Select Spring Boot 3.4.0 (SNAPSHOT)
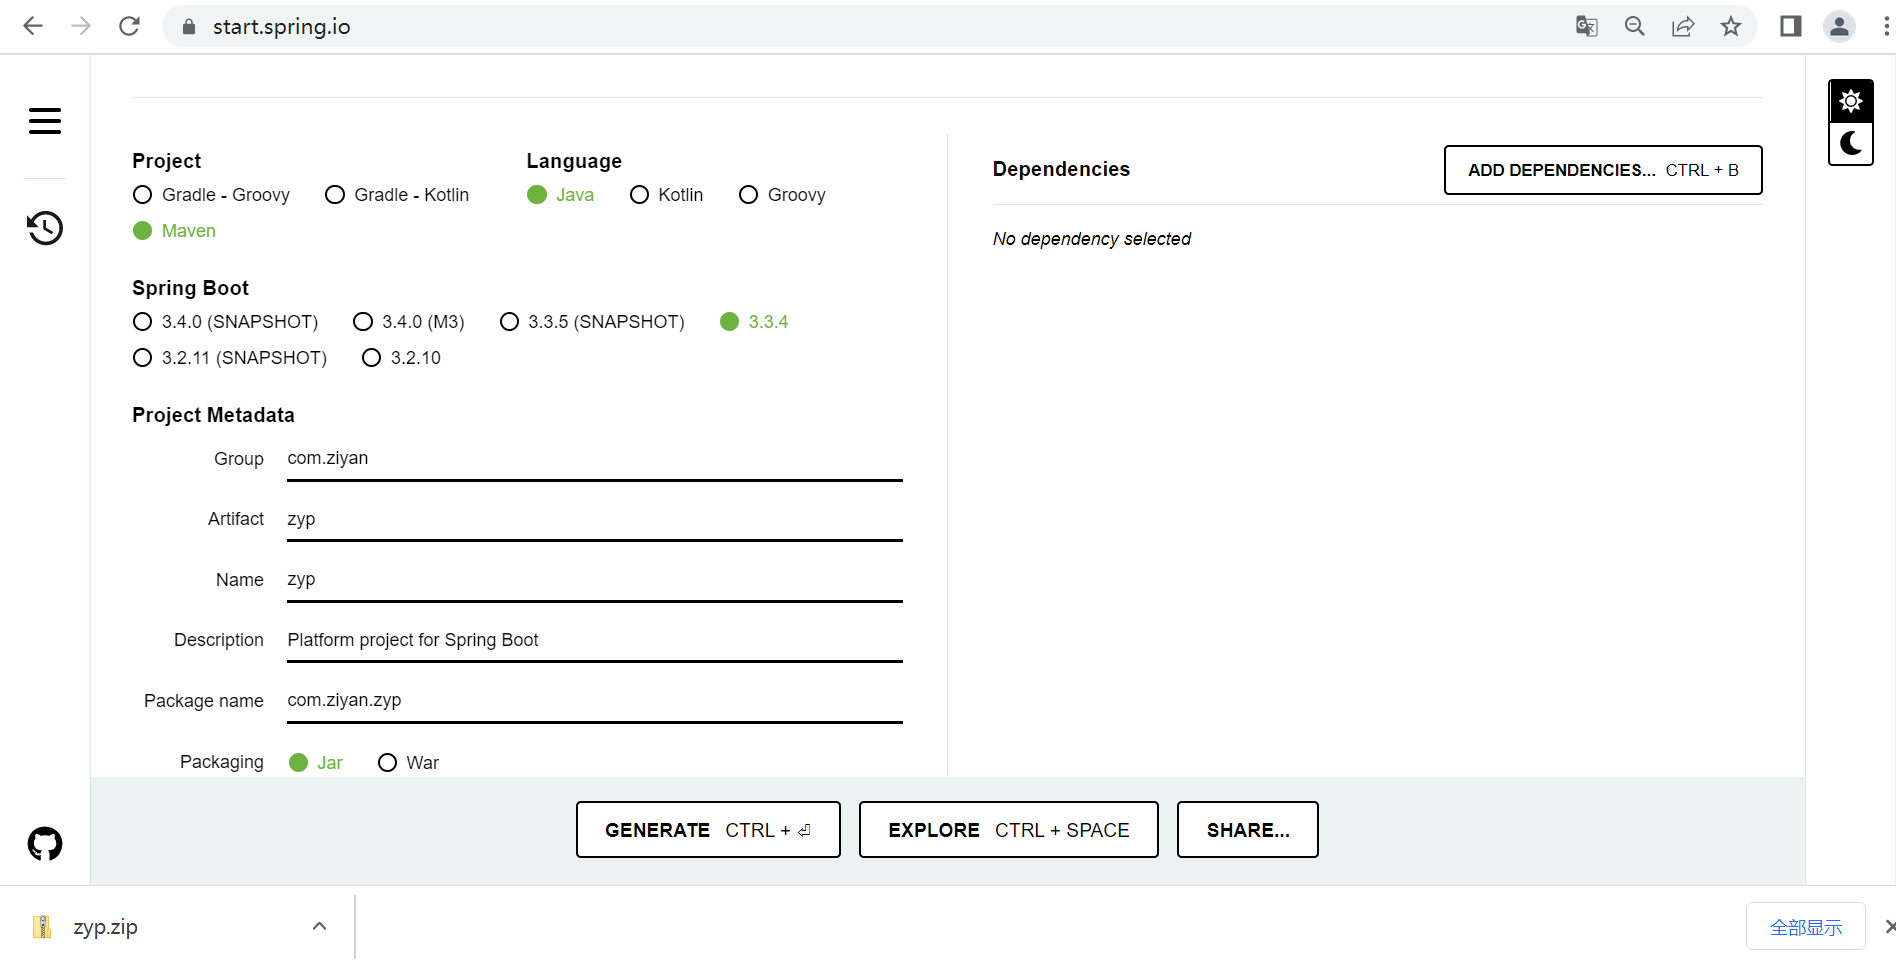Image resolution: width=1896 pixels, height=968 pixels. [225, 322]
